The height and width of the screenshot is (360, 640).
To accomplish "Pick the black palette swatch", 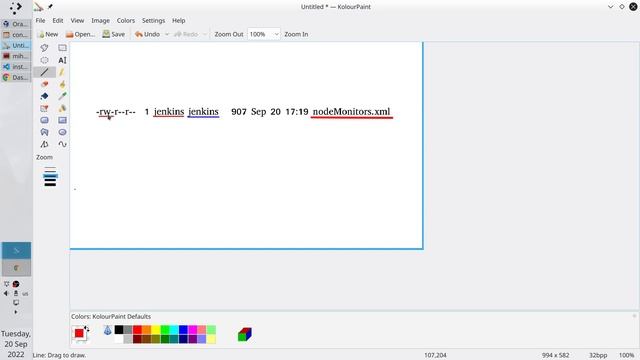I will [119, 330].
